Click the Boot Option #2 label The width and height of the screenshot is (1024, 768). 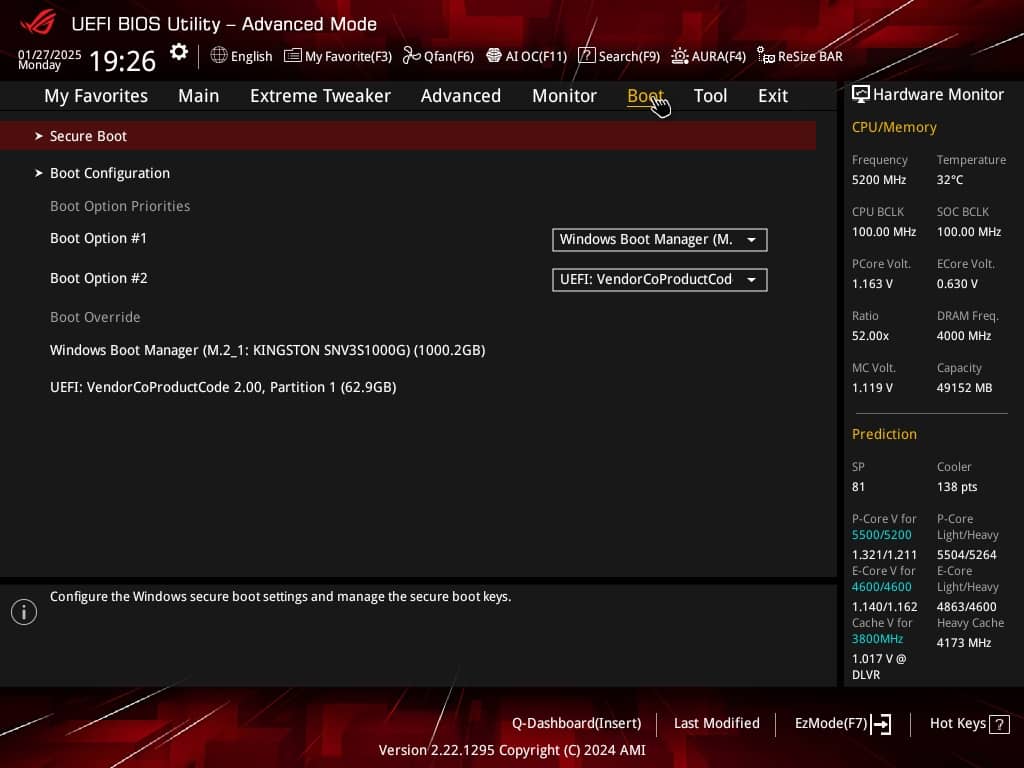coord(99,278)
